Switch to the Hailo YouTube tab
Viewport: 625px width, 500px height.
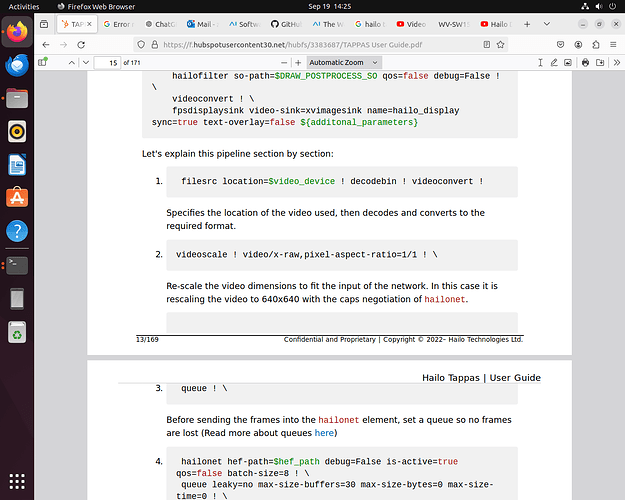click(x=495, y=24)
